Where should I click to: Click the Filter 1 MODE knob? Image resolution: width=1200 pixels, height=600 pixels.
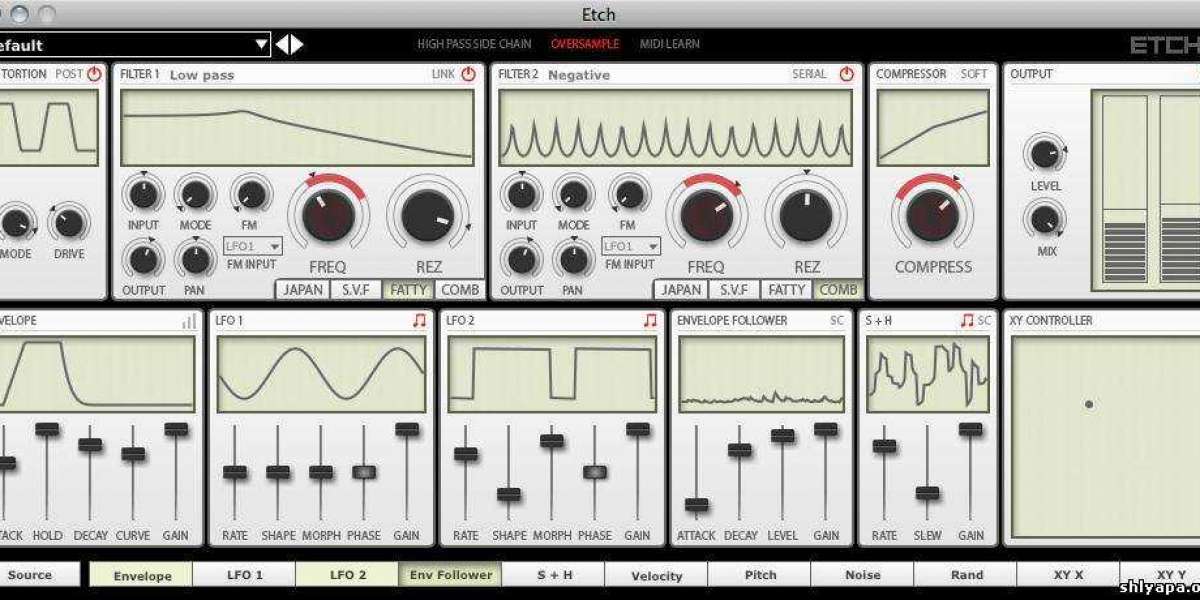pyautogui.click(x=195, y=193)
